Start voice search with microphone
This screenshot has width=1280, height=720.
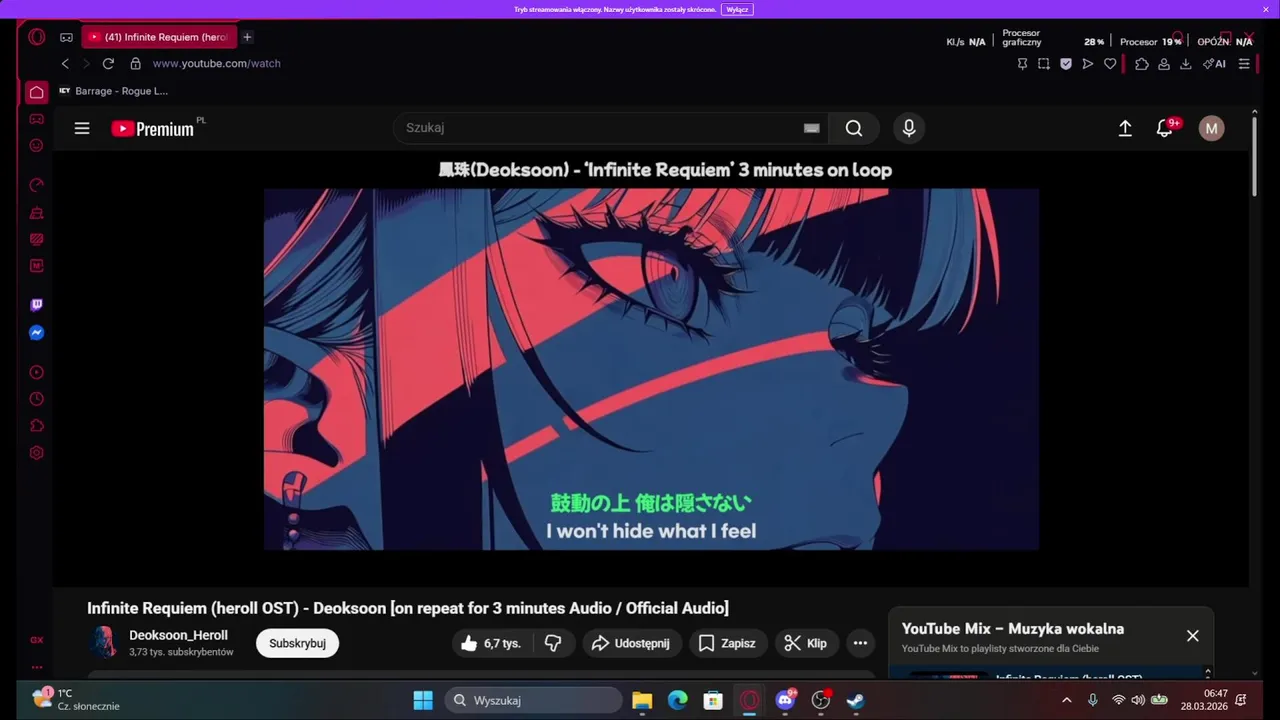[x=908, y=128]
